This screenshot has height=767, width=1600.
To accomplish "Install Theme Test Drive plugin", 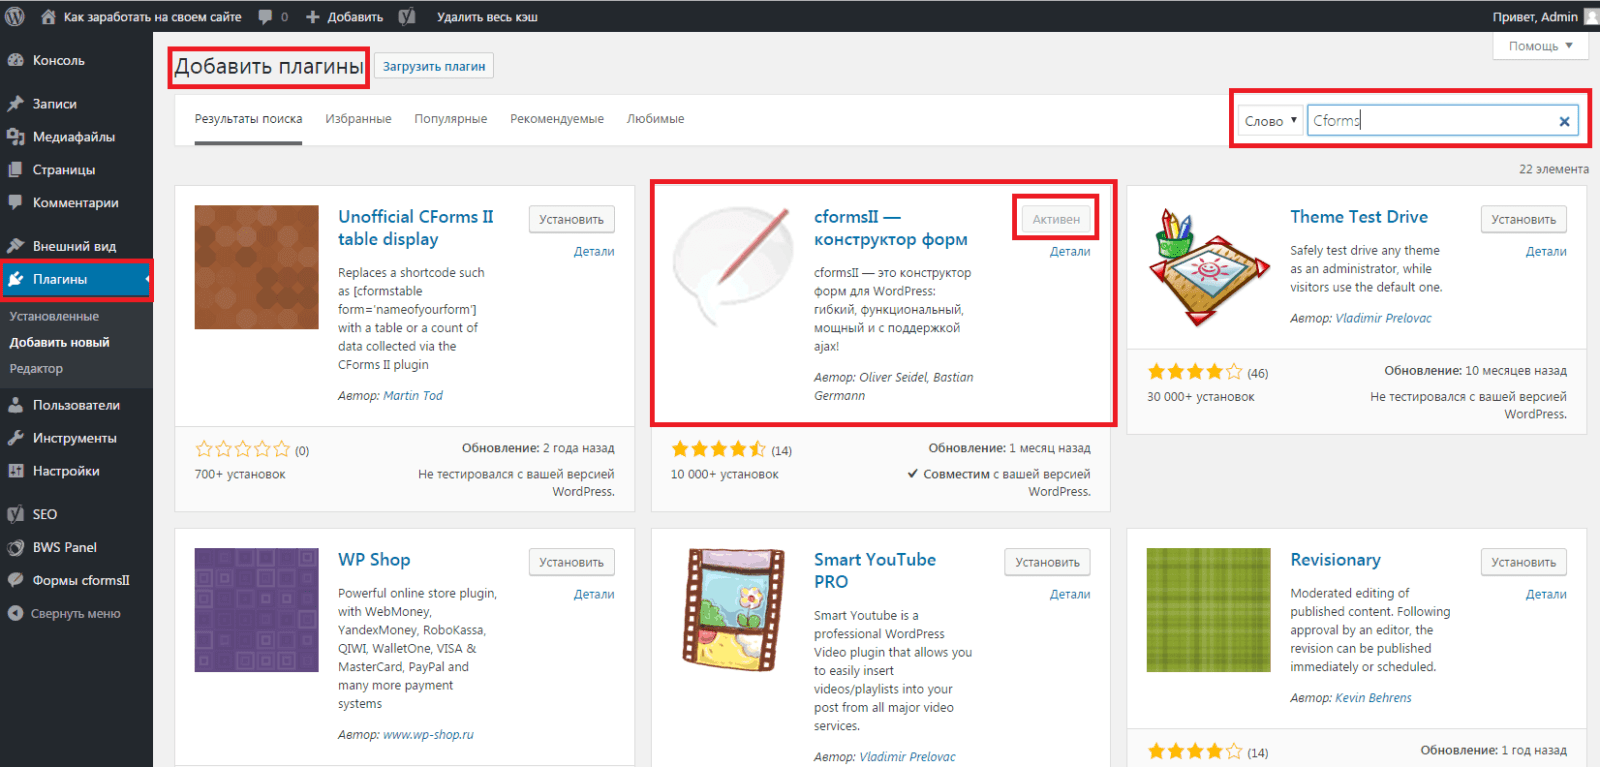I will [x=1523, y=219].
